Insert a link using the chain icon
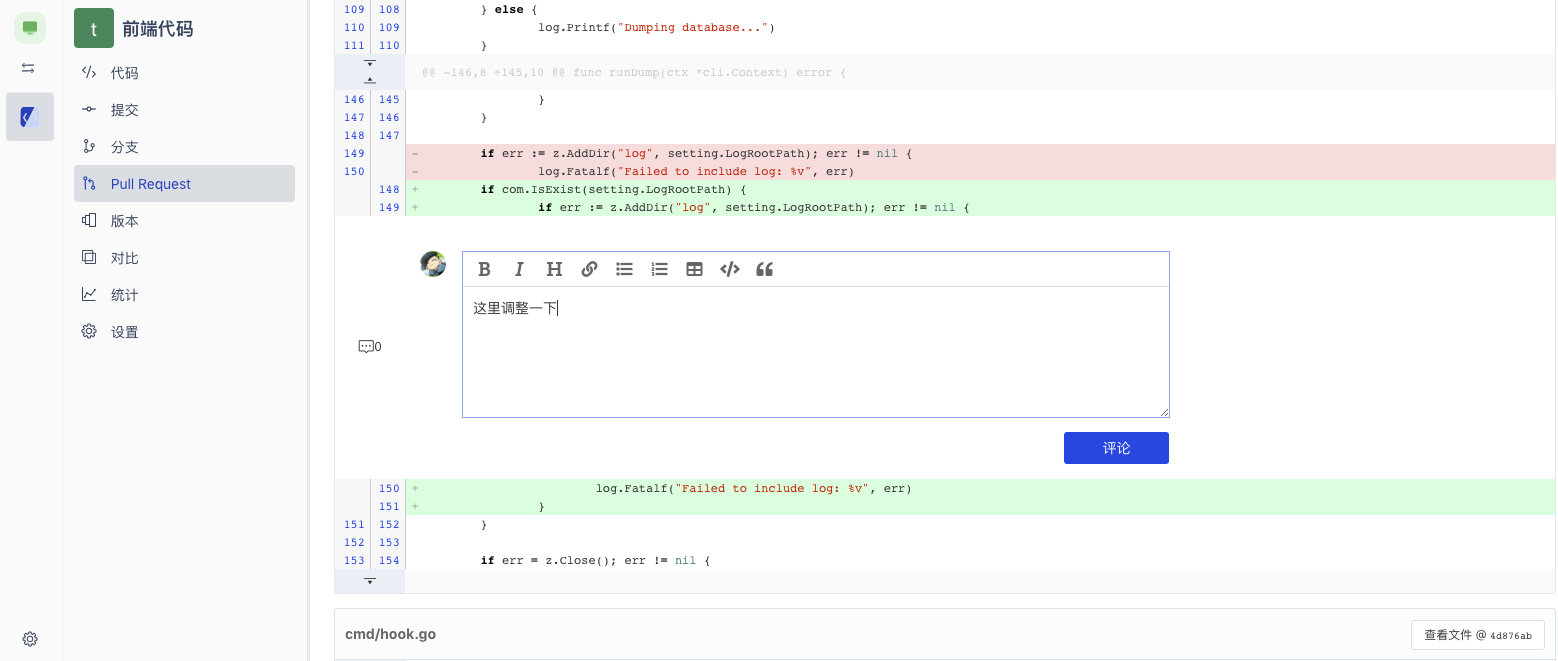Screen dimensions: 1558x661 (x=589, y=269)
